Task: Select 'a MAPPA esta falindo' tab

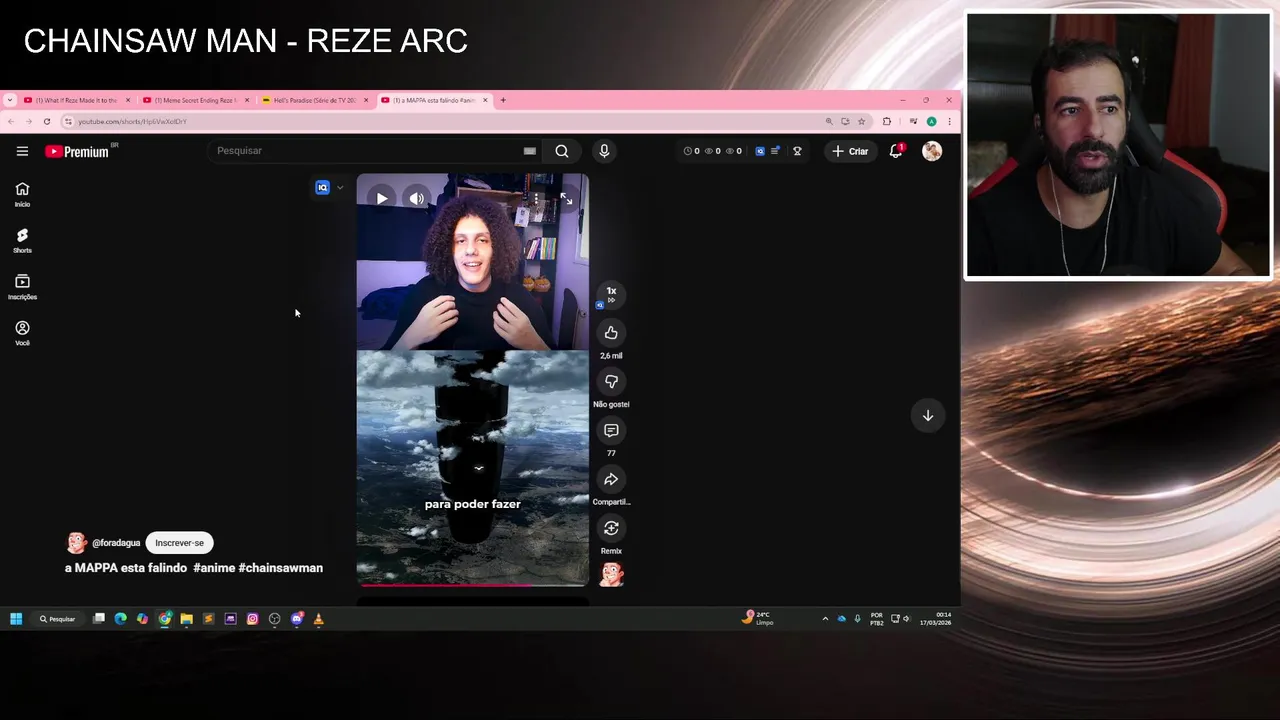Action: (434, 100)
